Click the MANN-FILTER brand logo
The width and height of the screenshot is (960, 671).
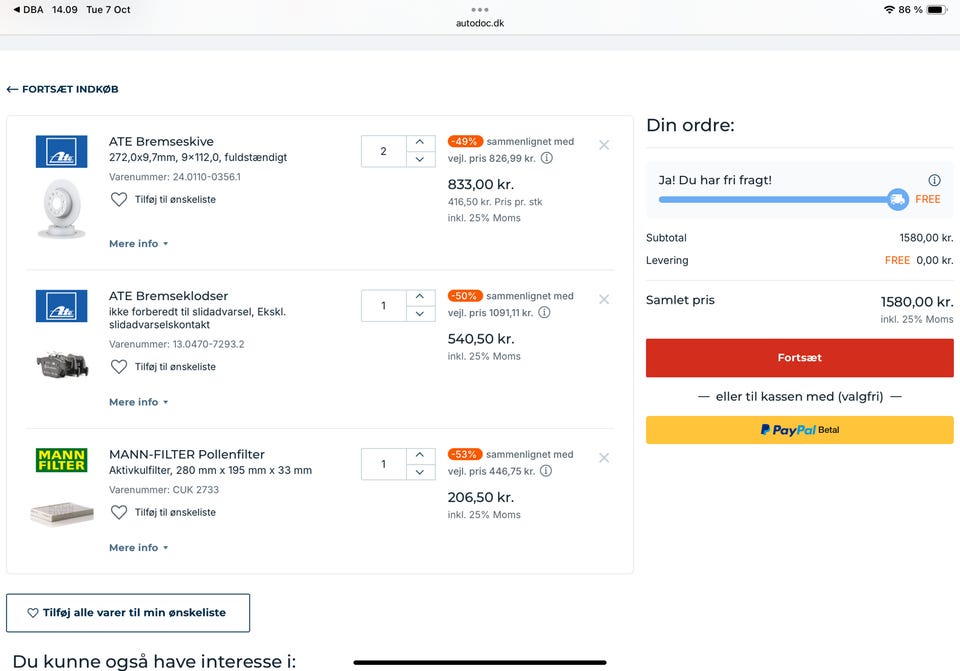point(61,460)
